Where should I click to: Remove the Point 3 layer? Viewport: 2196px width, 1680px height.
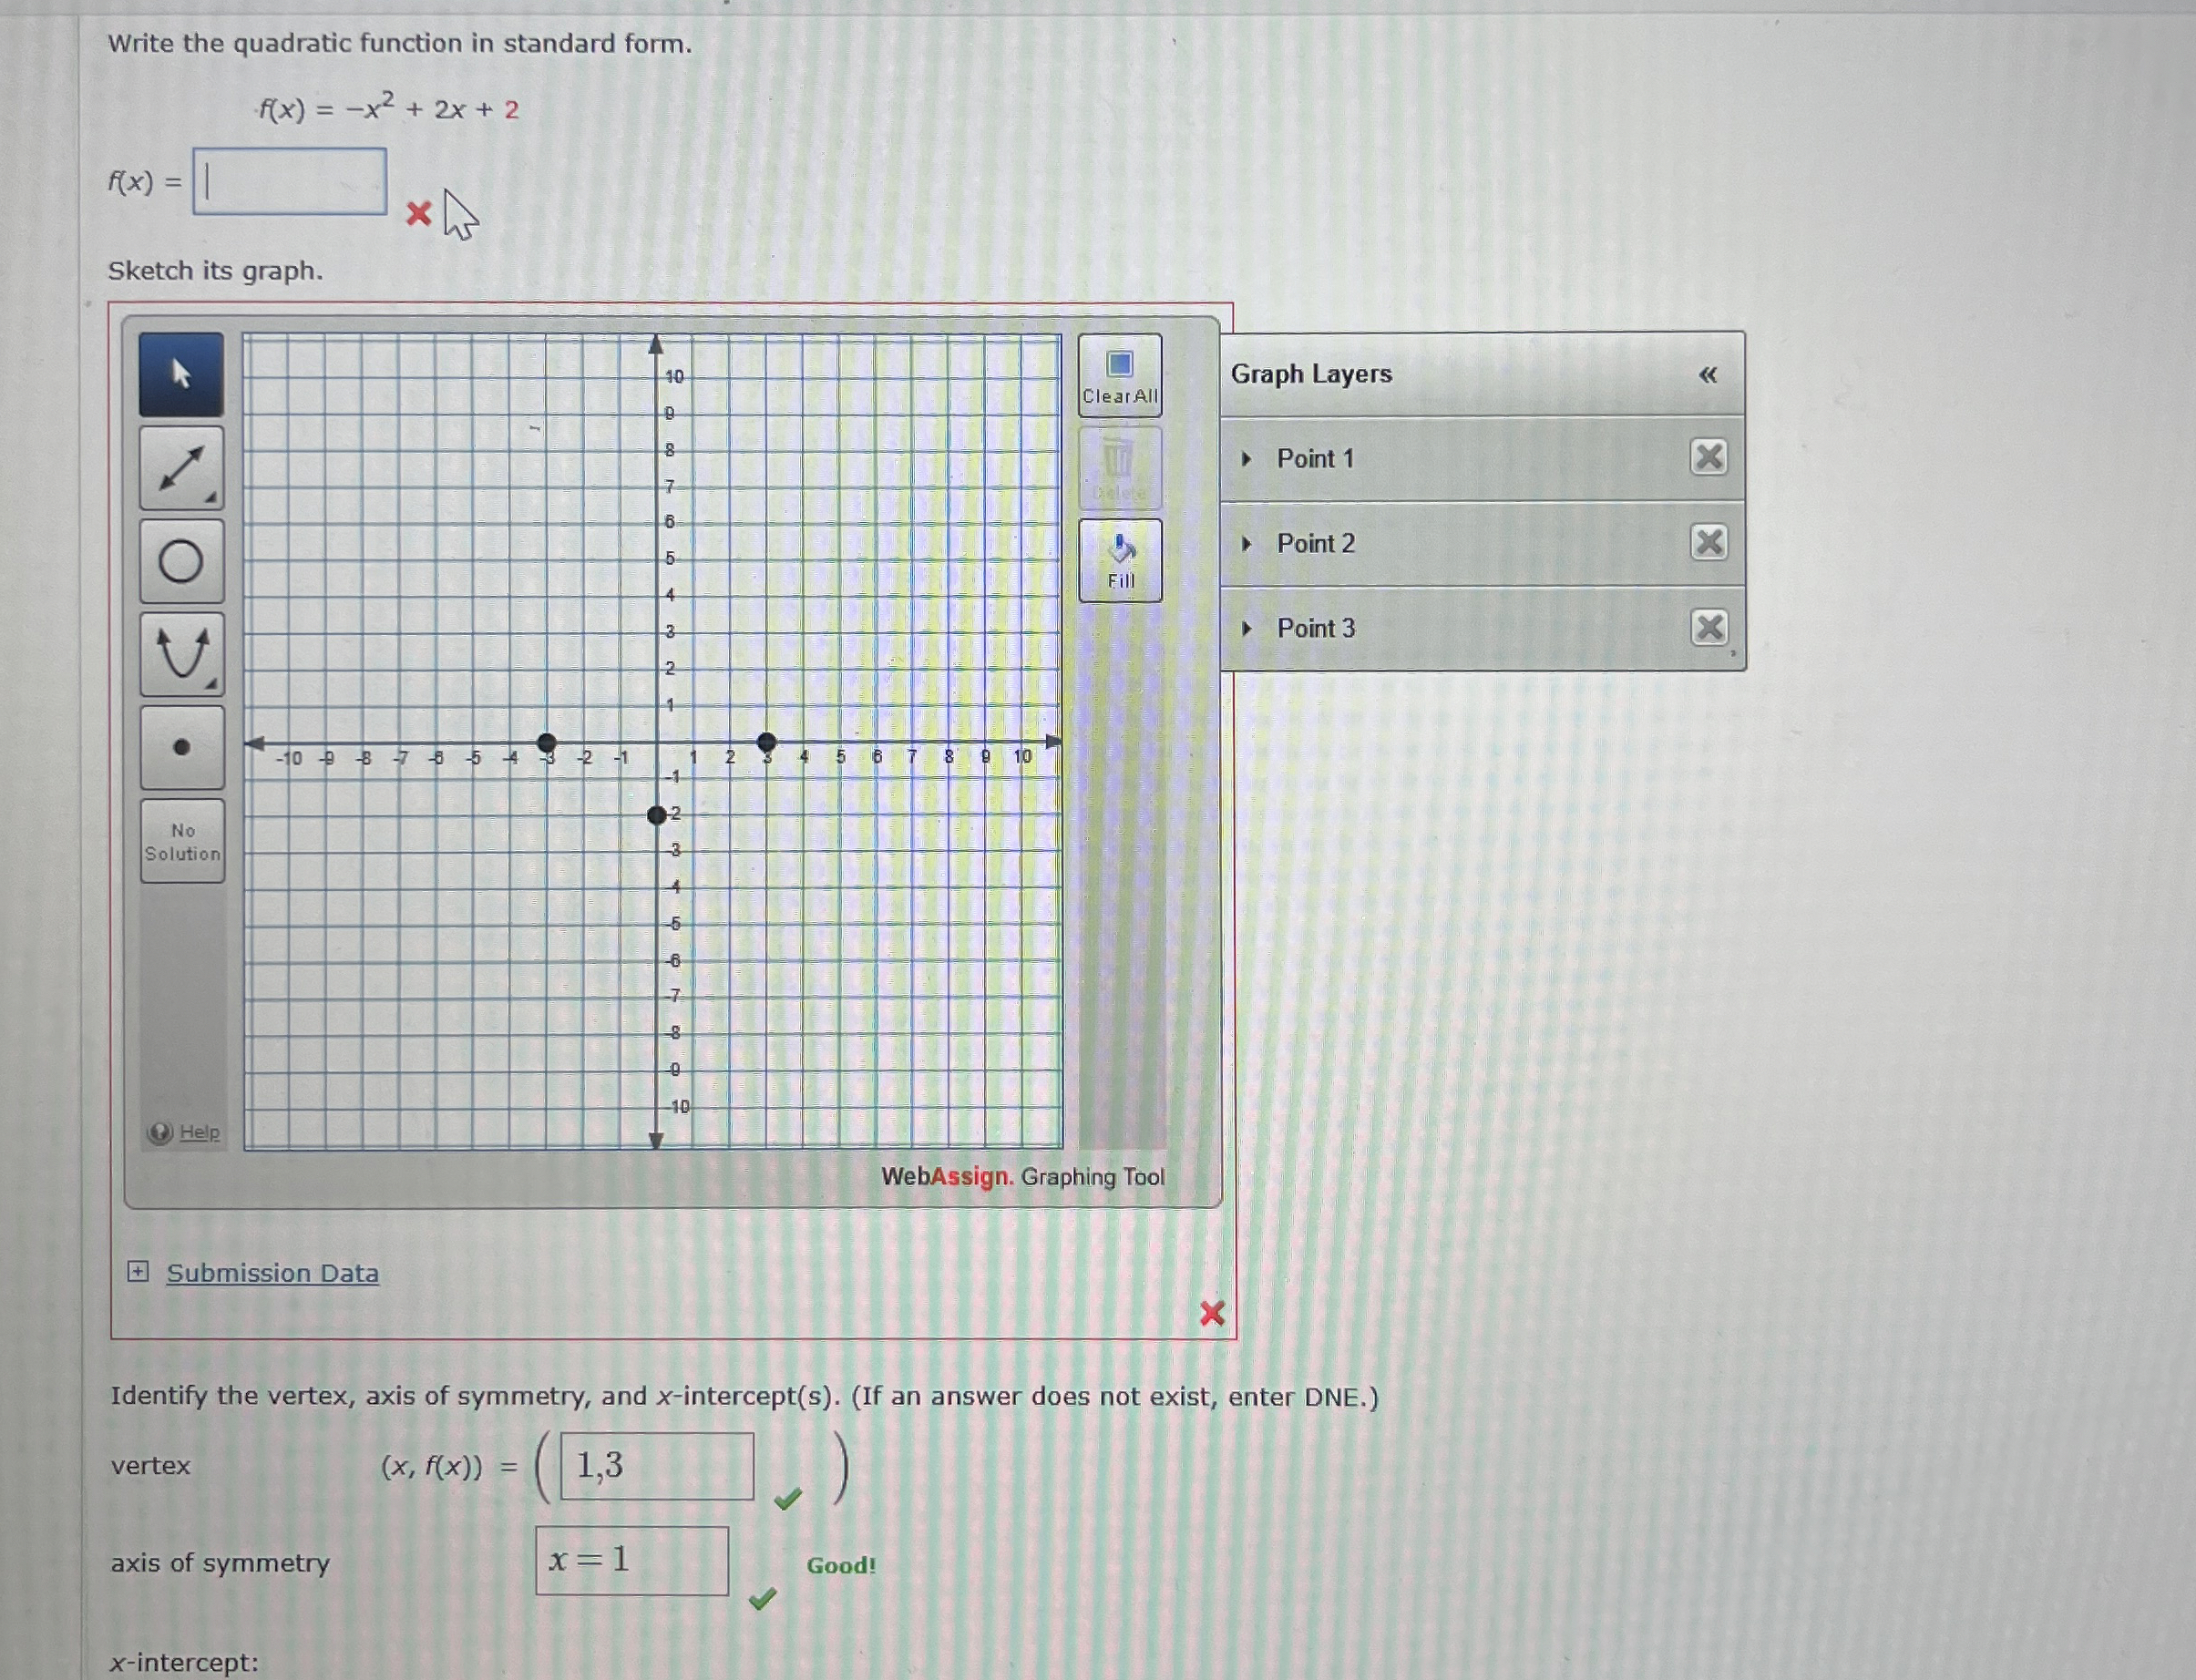point(1708,628)
